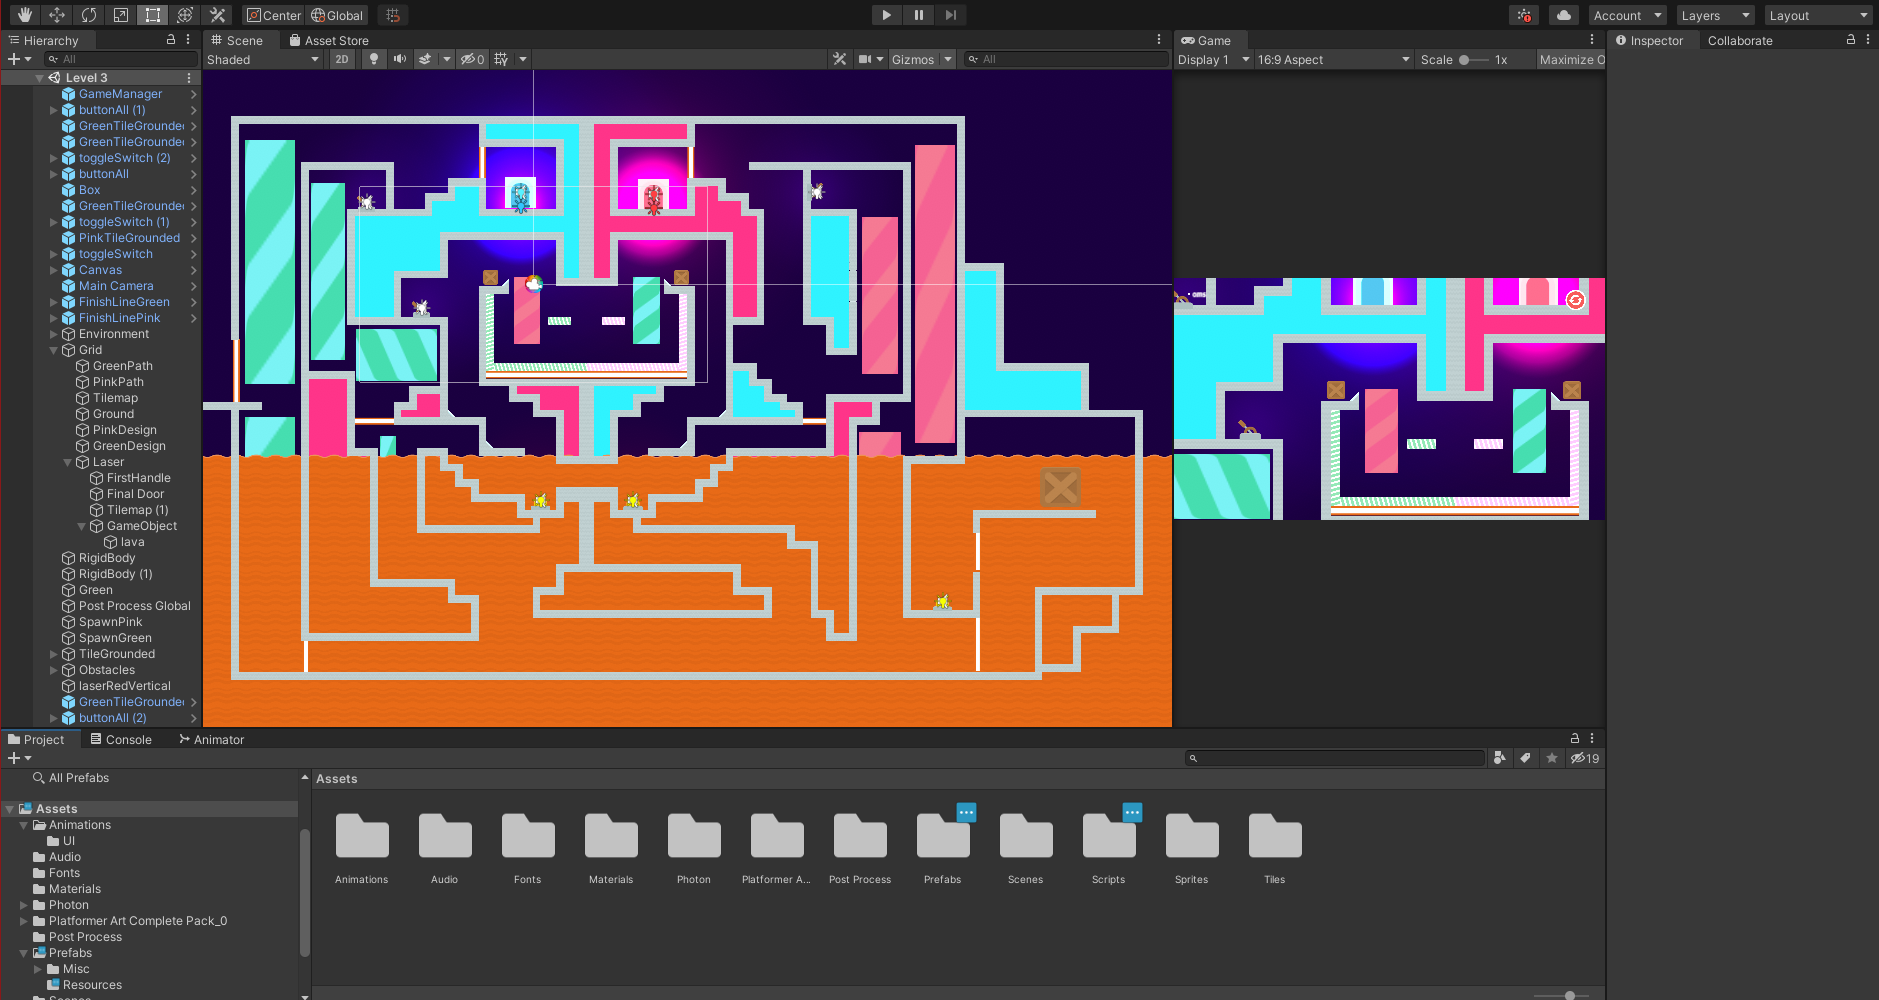Image resolution: width=1879 pixels, height=1000 pixels.
Task: Open the Collaborate panel
Action: [x=1740, y=40]
